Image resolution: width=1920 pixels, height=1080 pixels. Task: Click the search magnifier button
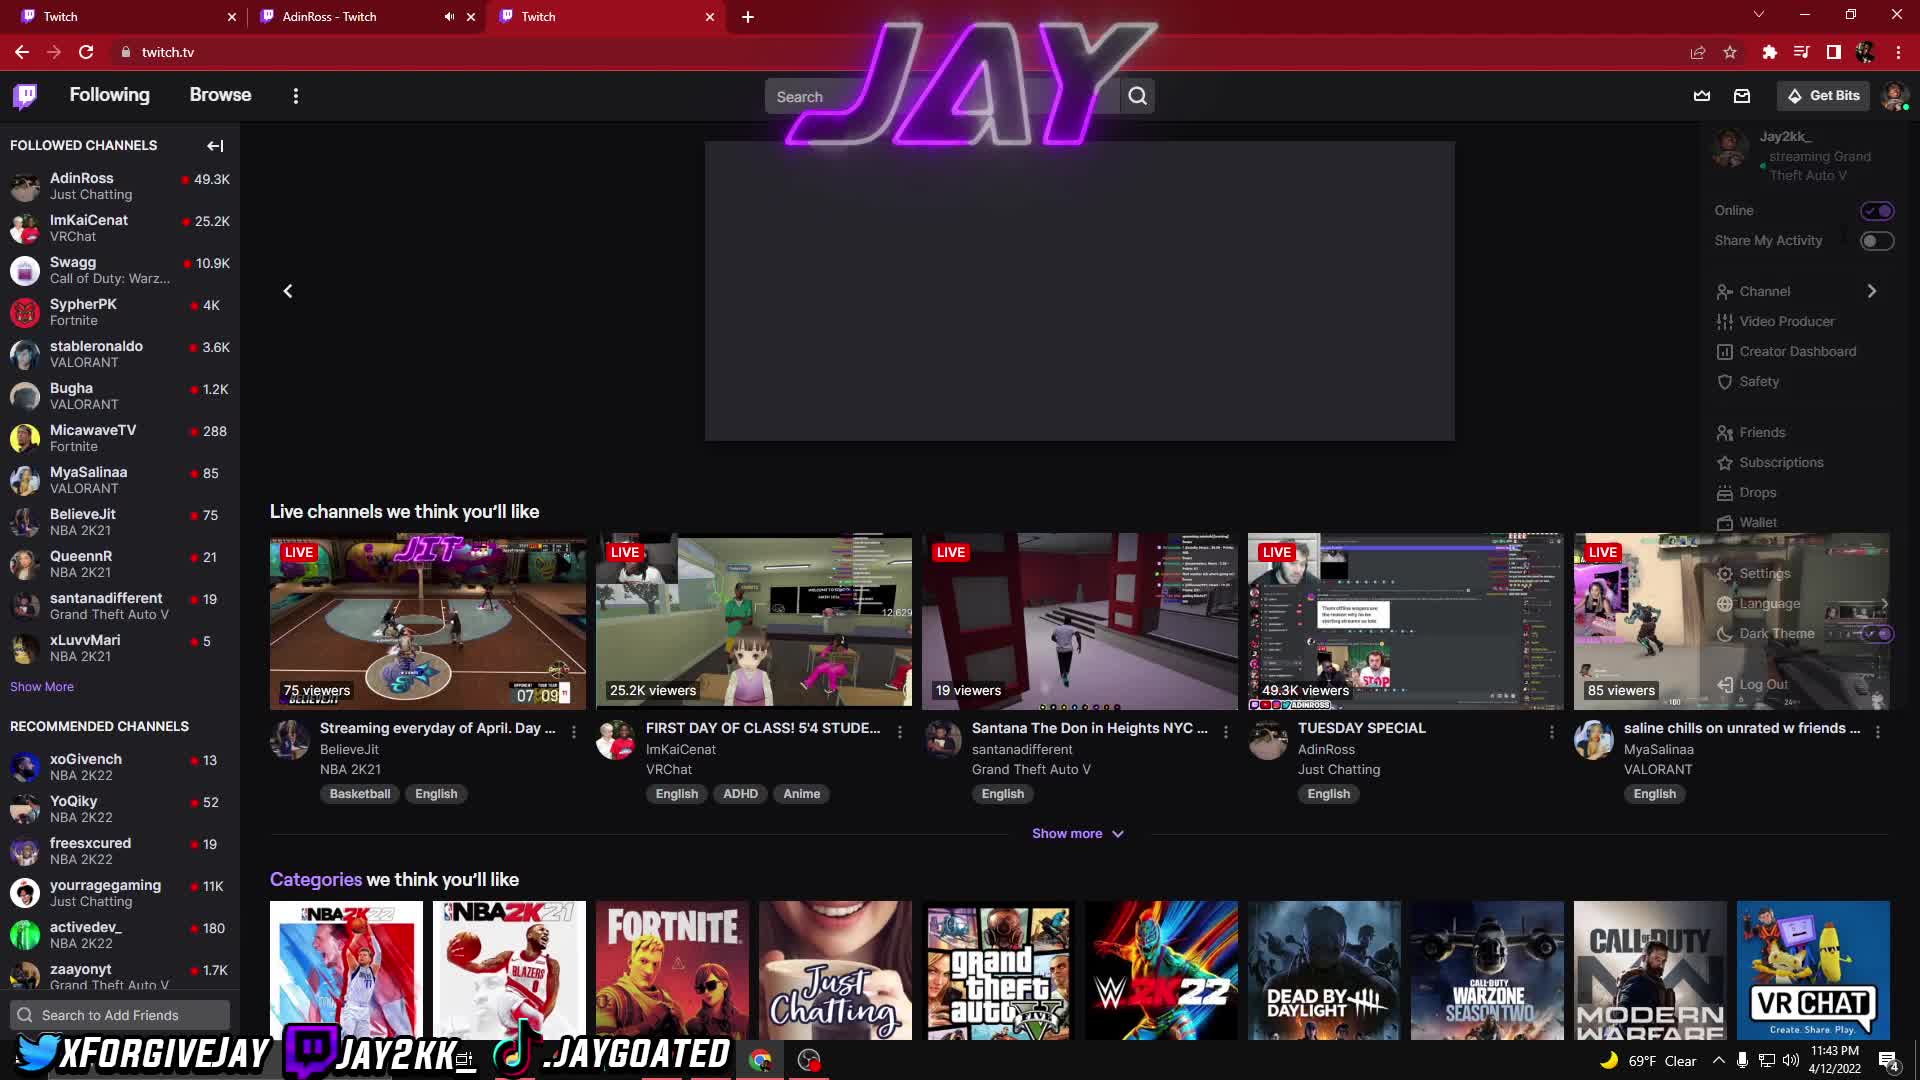coord(1137,96)
